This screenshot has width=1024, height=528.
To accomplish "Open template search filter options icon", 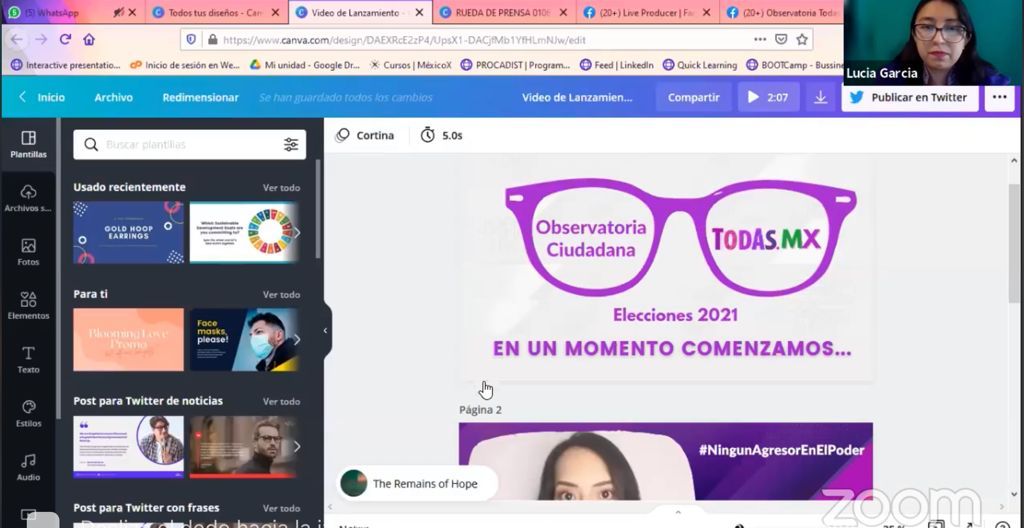I will click(291, 144).
